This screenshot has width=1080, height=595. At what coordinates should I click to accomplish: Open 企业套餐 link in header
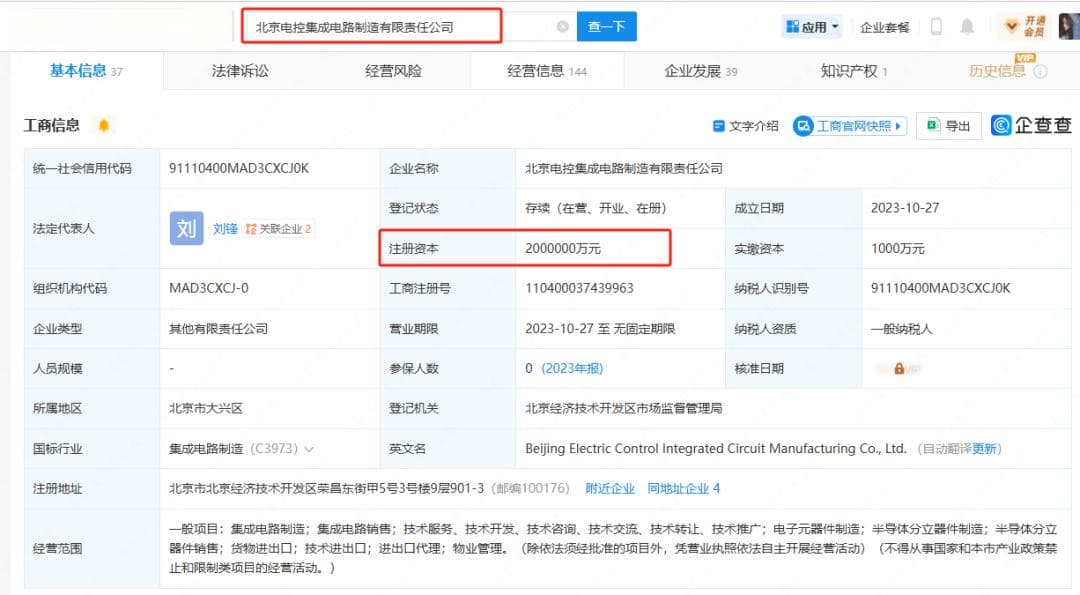click(x=885, y=28)
